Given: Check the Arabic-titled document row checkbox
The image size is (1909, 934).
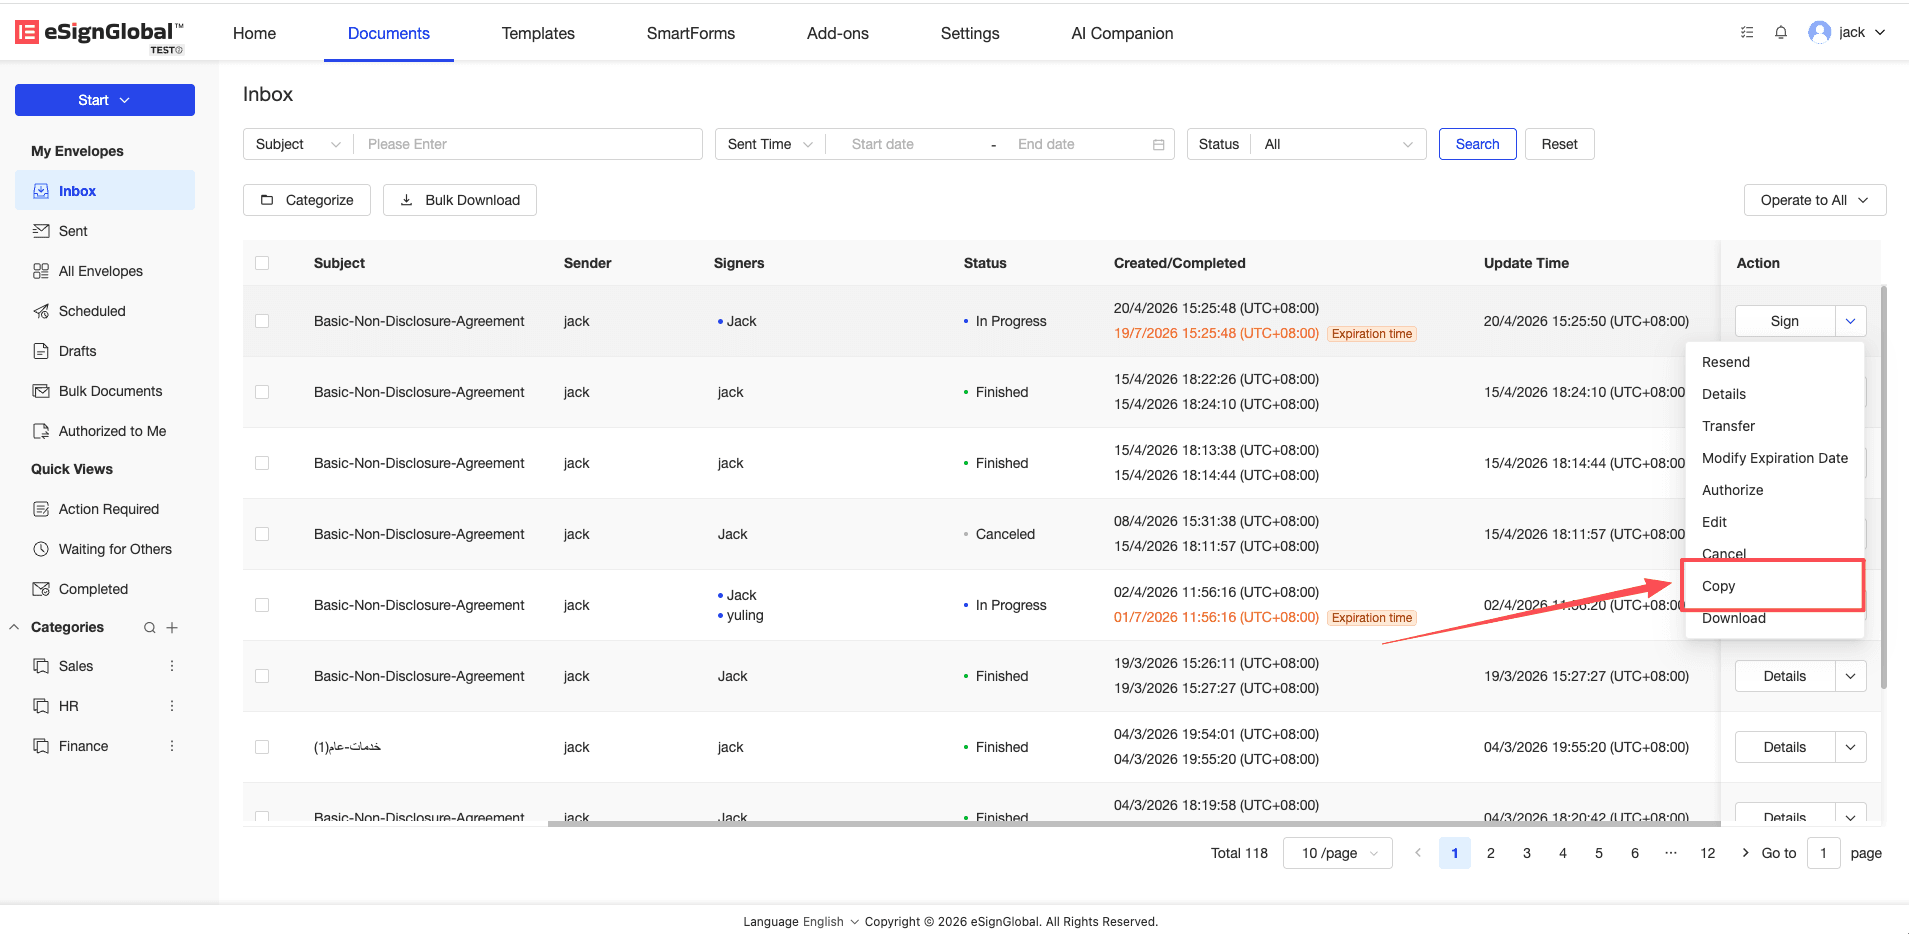Looking at the screenshot, I should [x=262, y=747].
